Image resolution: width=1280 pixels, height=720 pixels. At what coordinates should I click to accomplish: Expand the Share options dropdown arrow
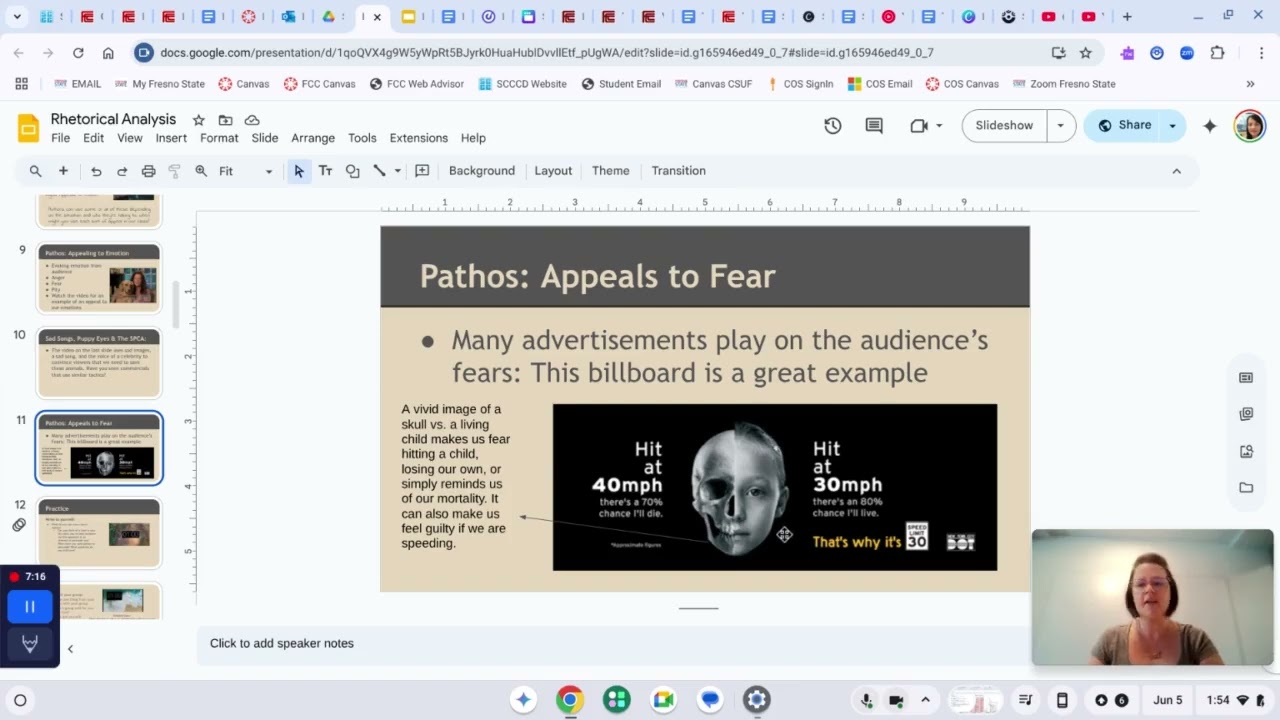click(1172, 125)
